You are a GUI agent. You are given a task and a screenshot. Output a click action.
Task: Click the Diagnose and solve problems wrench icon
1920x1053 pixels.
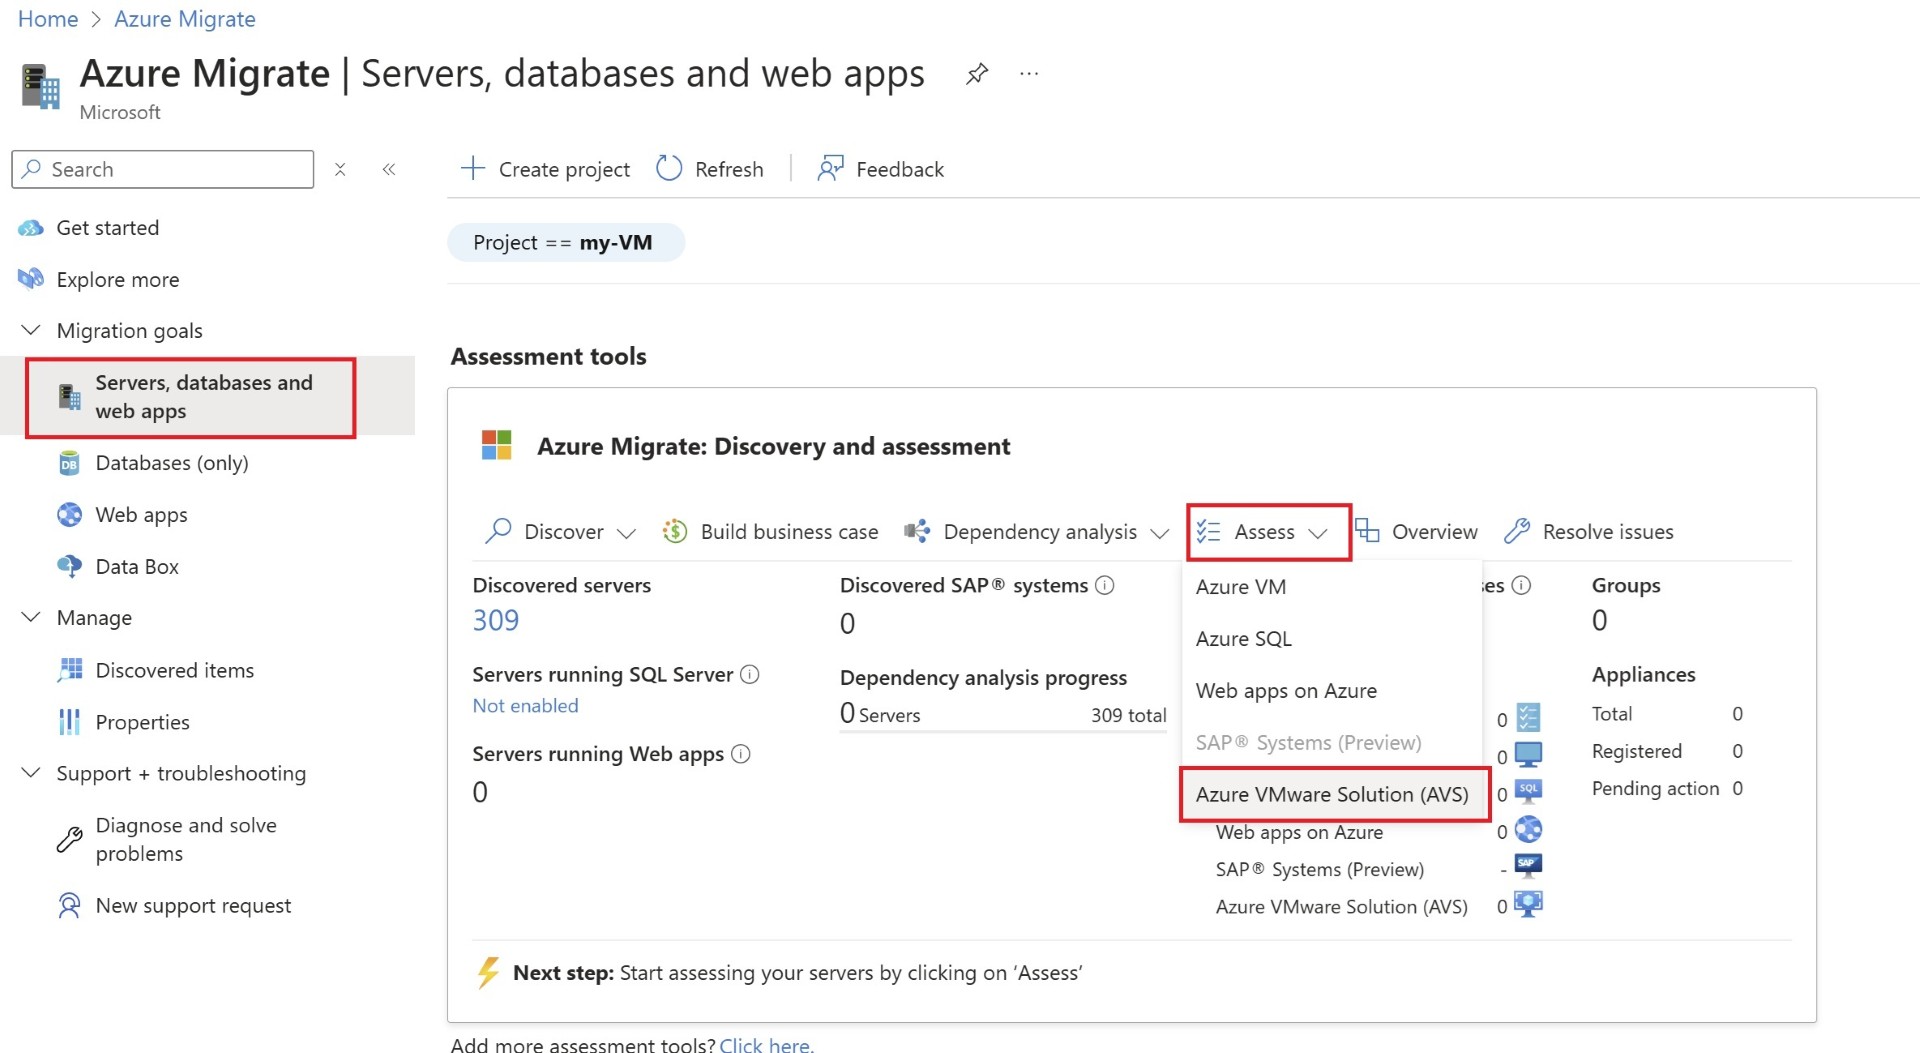69,839
